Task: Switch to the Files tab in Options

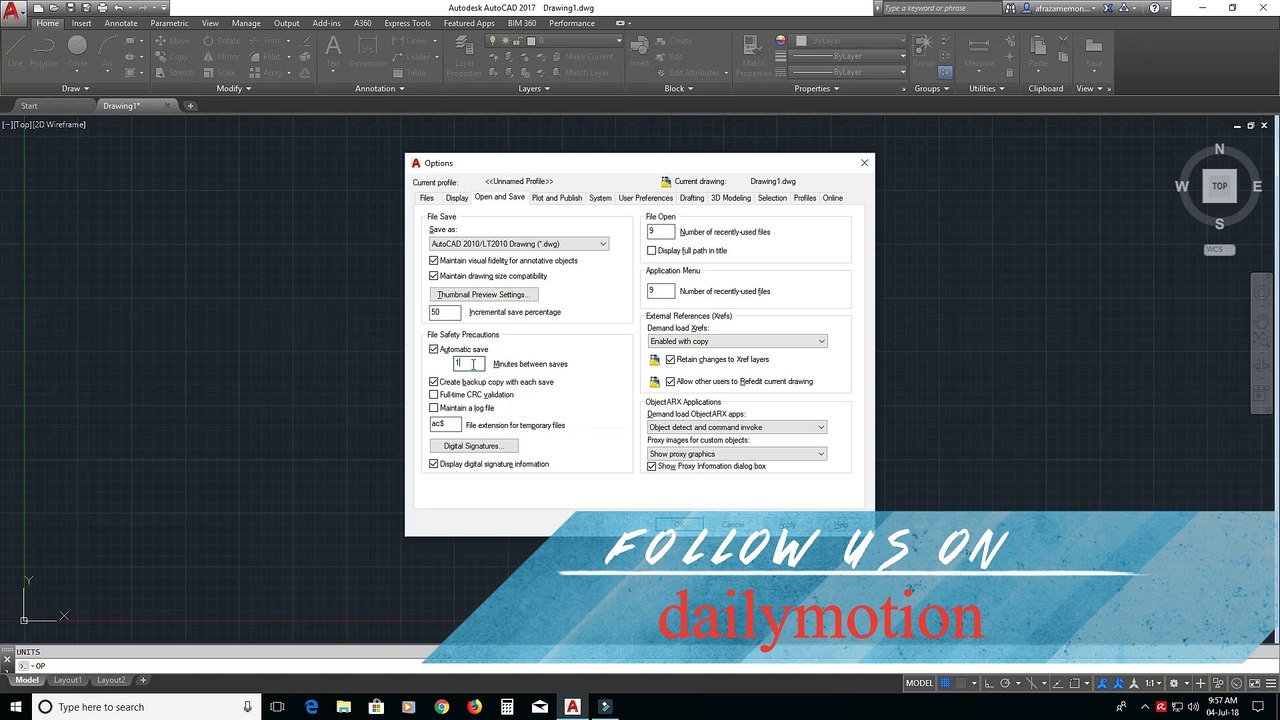Action: 427,198
